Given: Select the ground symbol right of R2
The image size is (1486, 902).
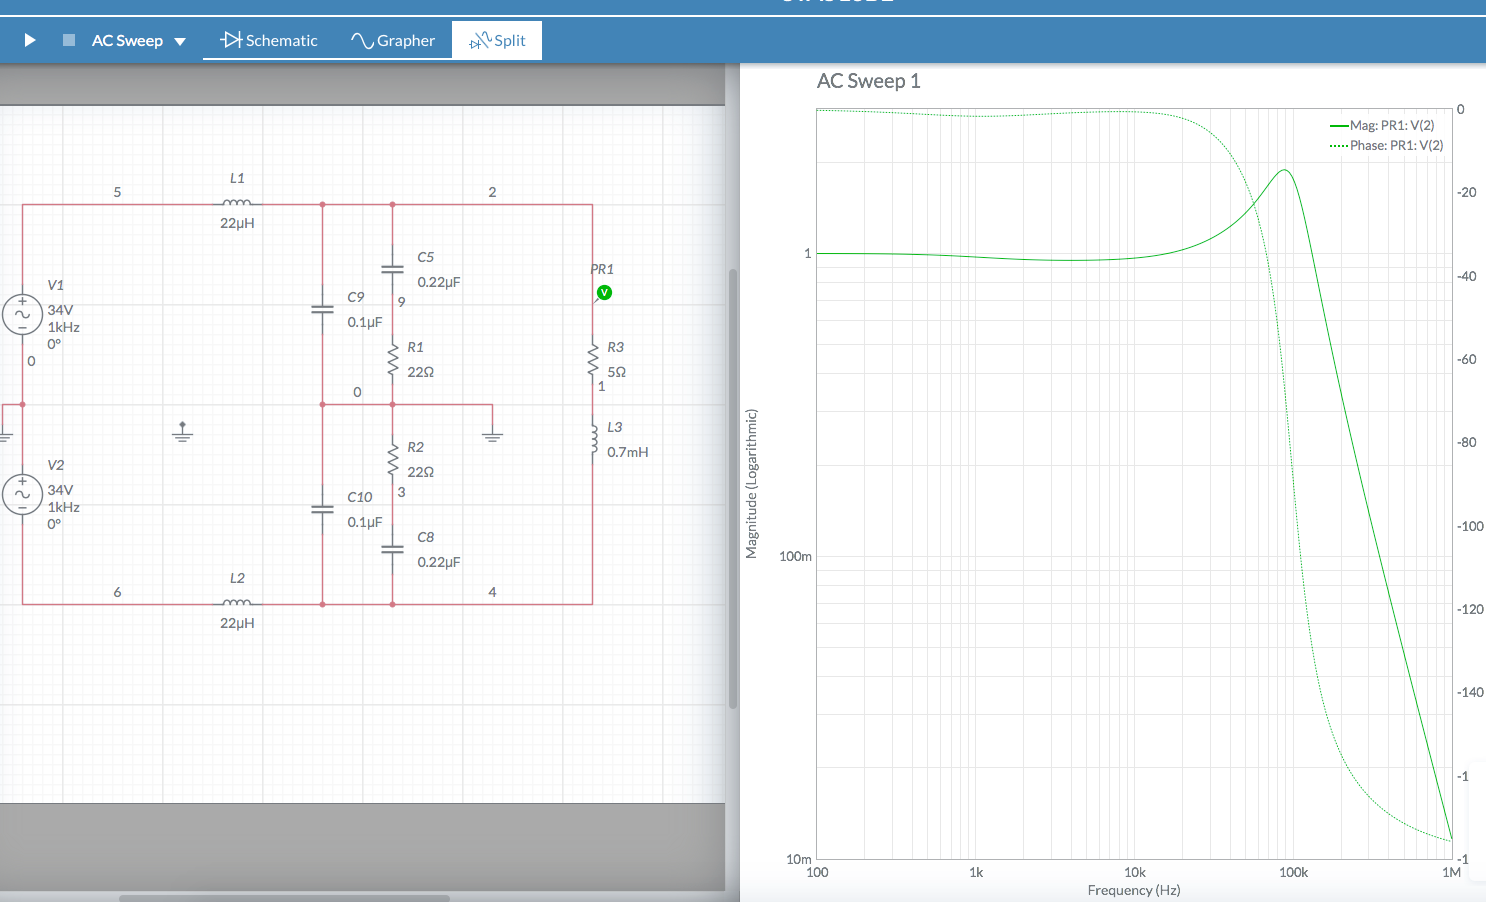Looking at the screenshot, I should click(x=492, y=435).
